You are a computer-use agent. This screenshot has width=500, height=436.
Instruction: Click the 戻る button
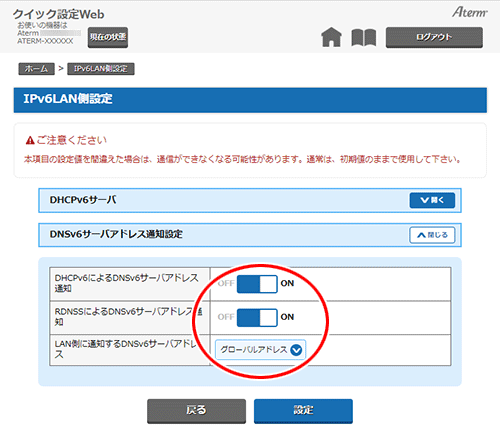196,411
